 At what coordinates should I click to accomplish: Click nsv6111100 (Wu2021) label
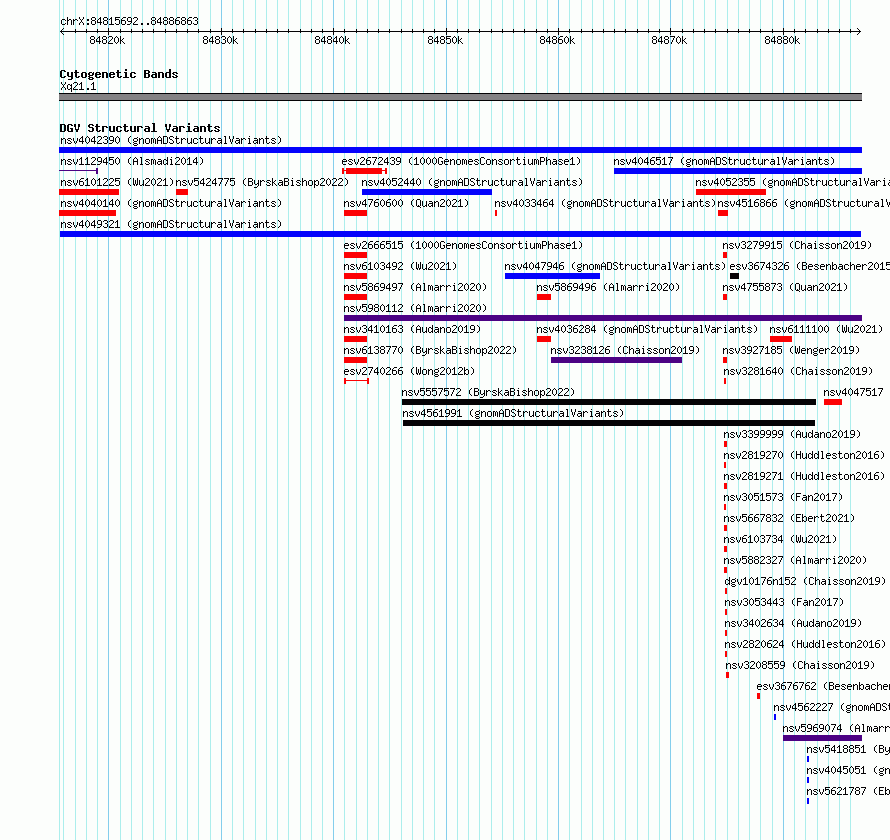tap(826, 329)
